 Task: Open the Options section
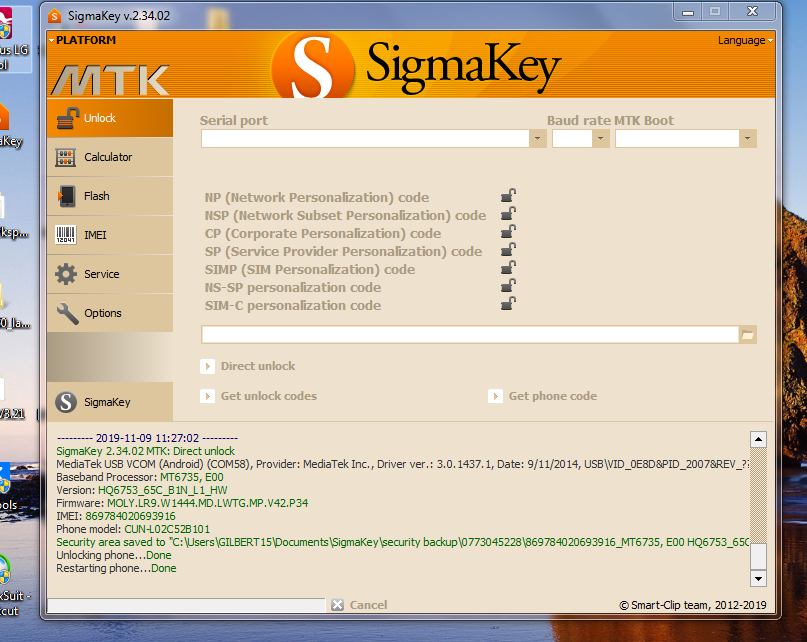click(110, 313)
